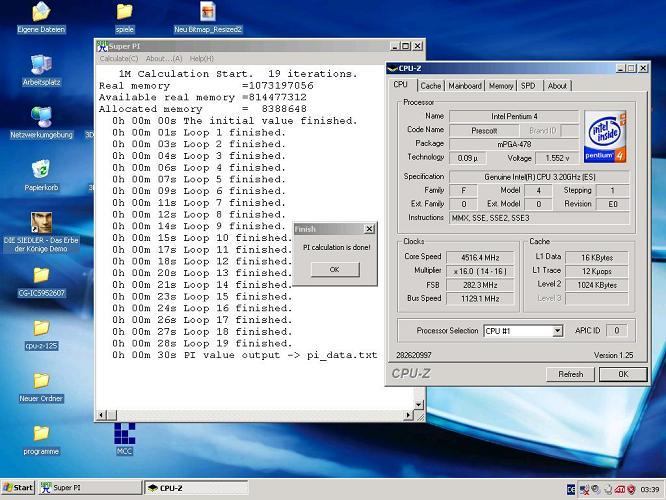The width and height of the screenshot is (666, 500).
Task: Open the Start menu
Action: pyautogui.click(x=18, y=488)
